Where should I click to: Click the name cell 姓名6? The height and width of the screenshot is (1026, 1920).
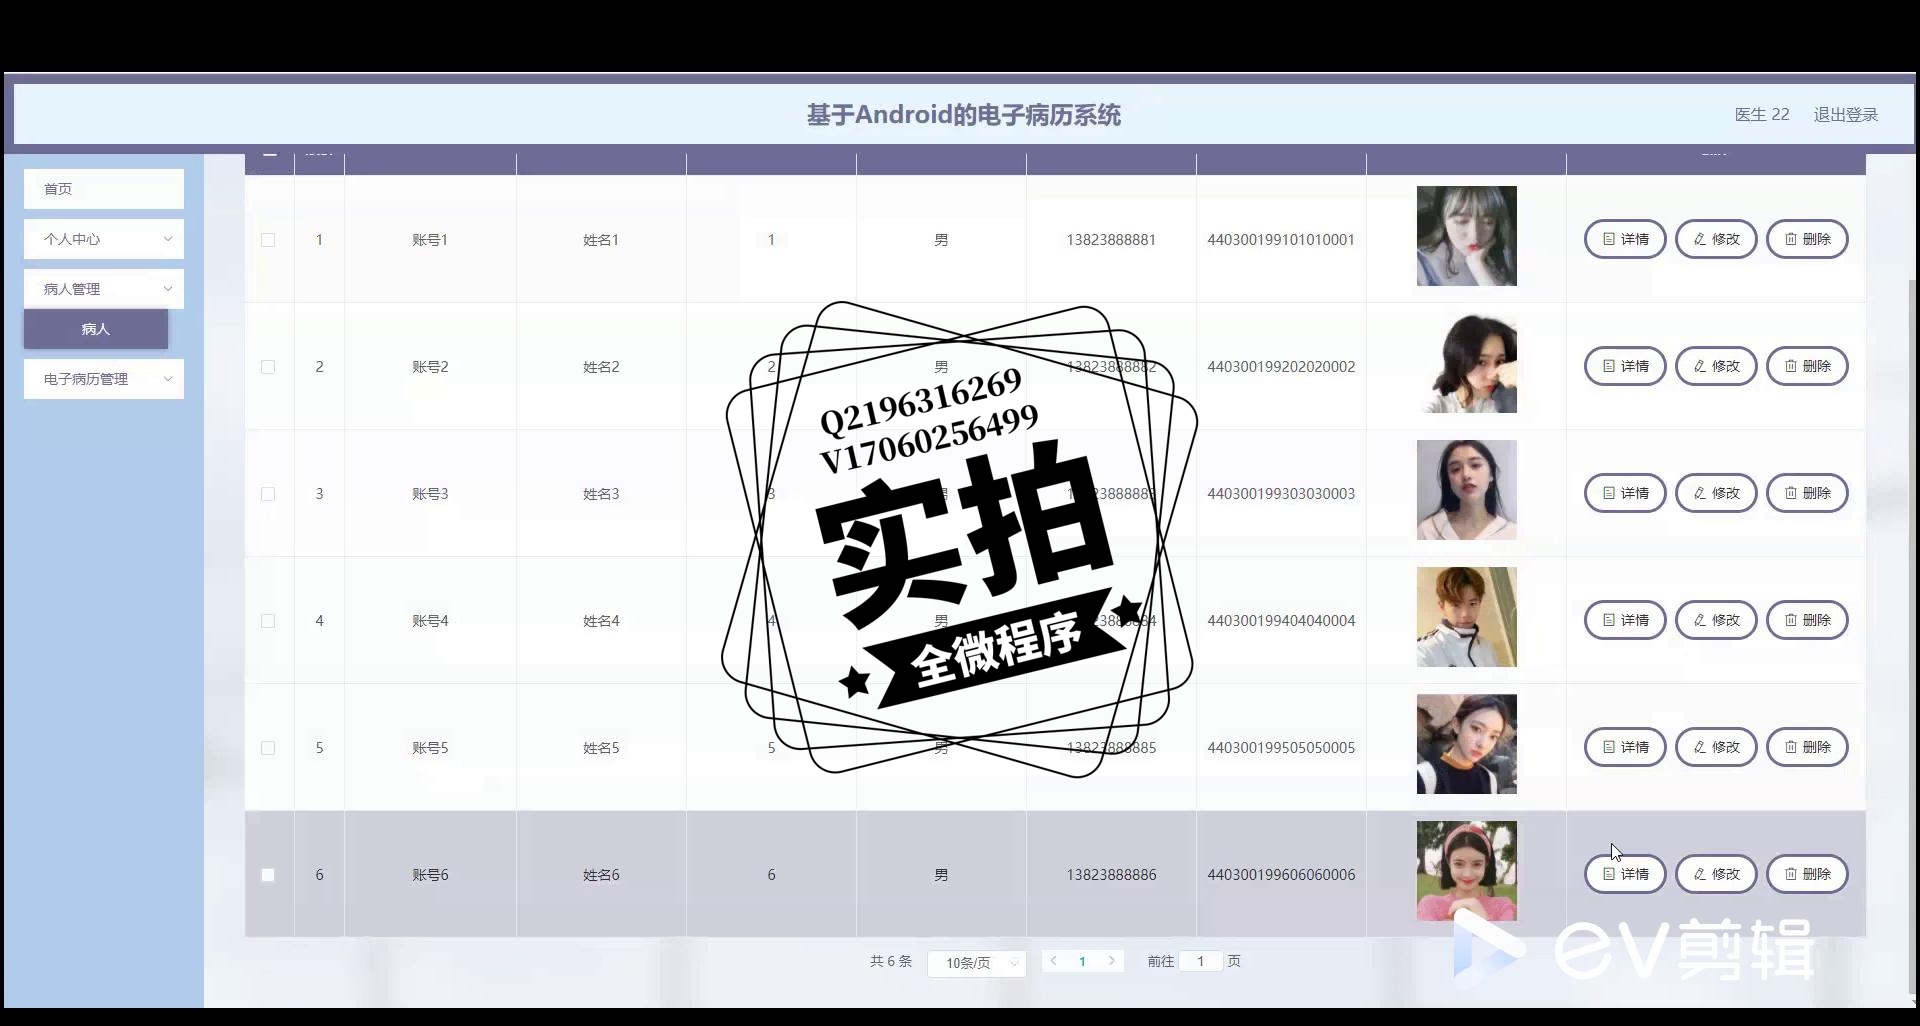(x=601, y=875)
